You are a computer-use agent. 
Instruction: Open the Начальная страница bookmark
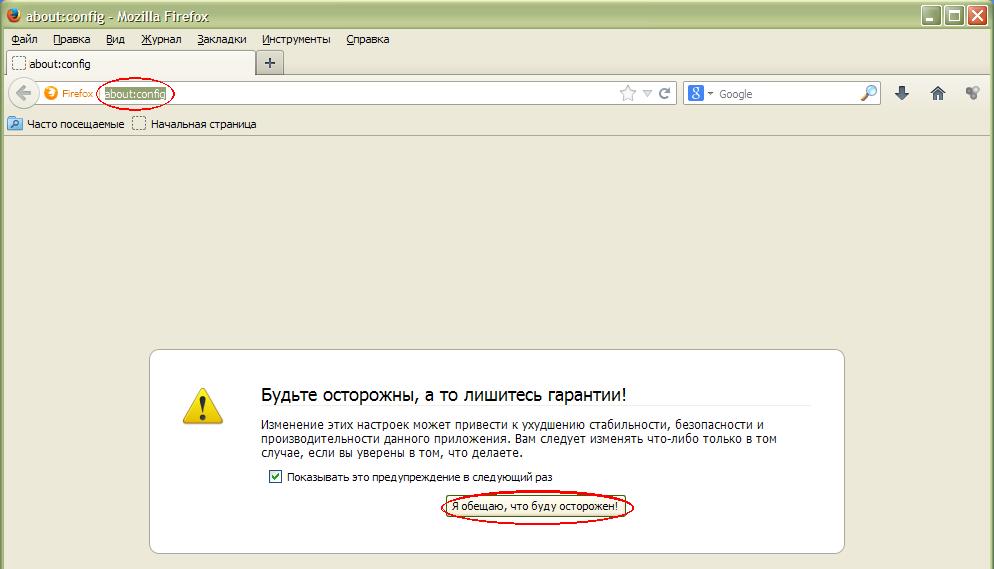[194, 124]
